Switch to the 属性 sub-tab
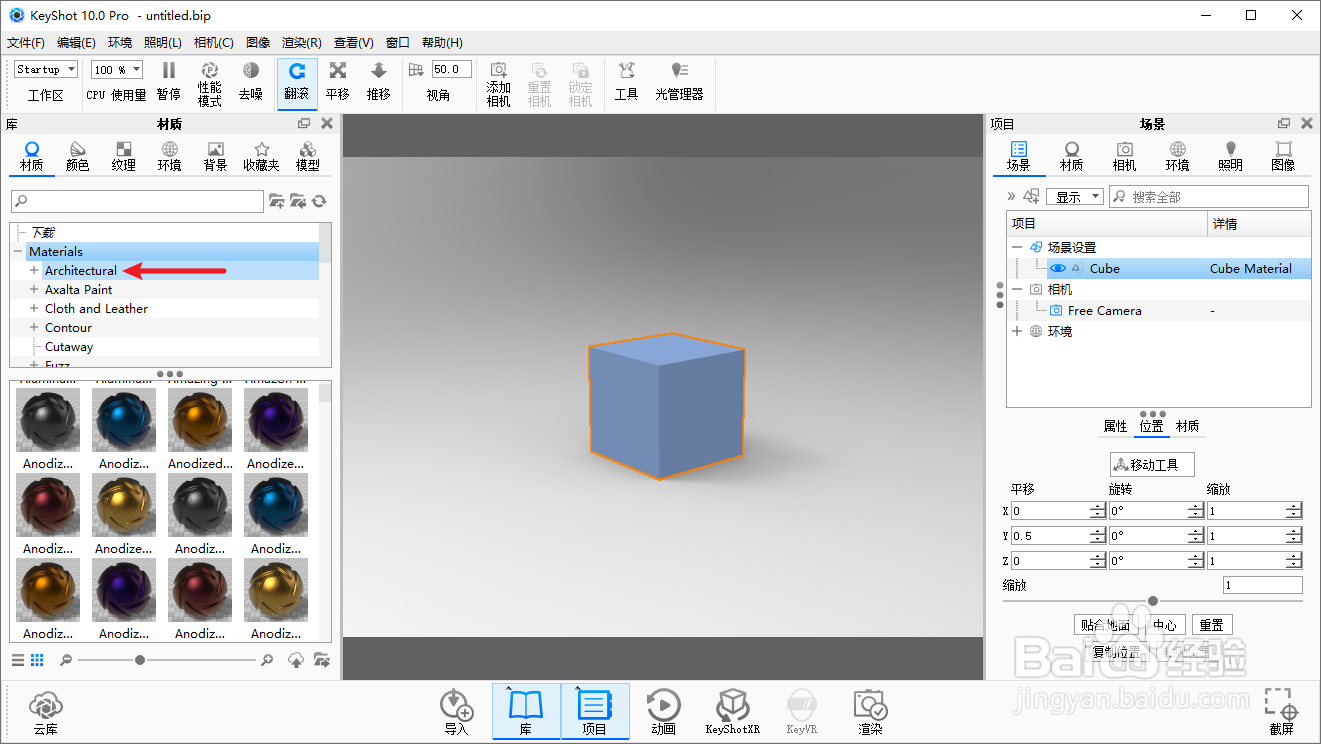Viewport: 1321px width, 744px height. pyautogui.click(x=1115, y=426)
